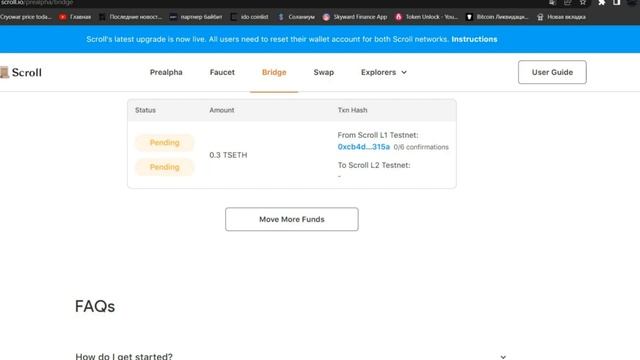The image size is (640, 360).
Task: Open the User Guide
Action: (x=552, y=72)
